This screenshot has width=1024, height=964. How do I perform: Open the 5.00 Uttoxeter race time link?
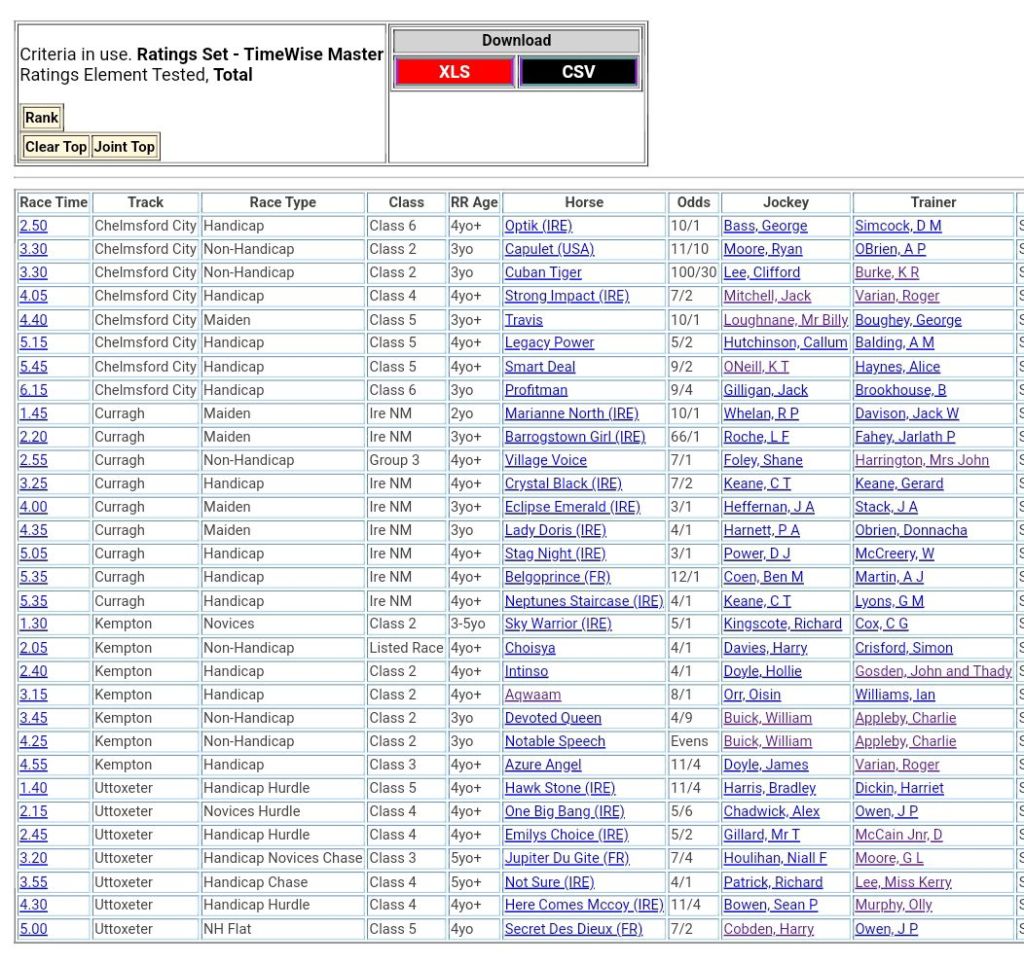(x=33, y=929)
